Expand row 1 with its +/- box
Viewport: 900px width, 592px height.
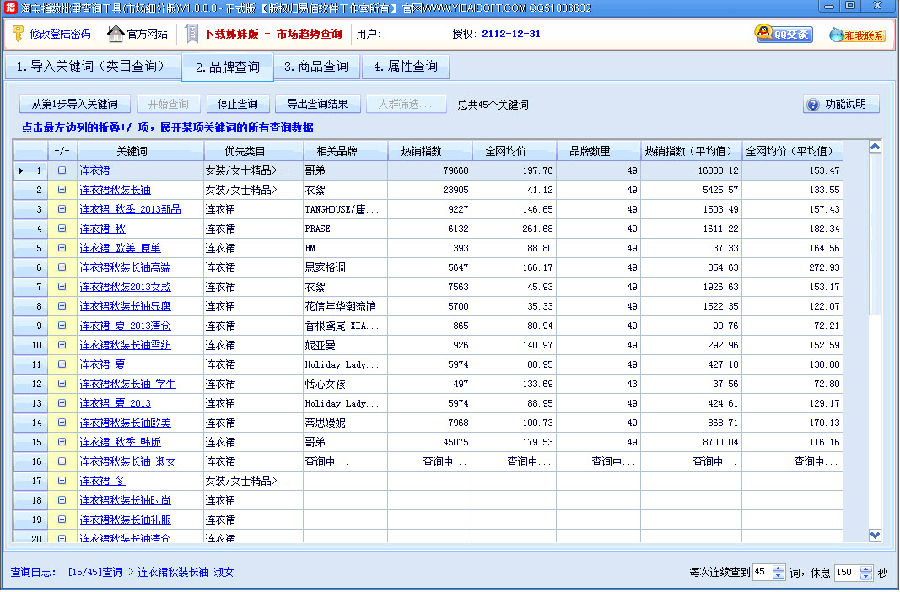[62, 171]
